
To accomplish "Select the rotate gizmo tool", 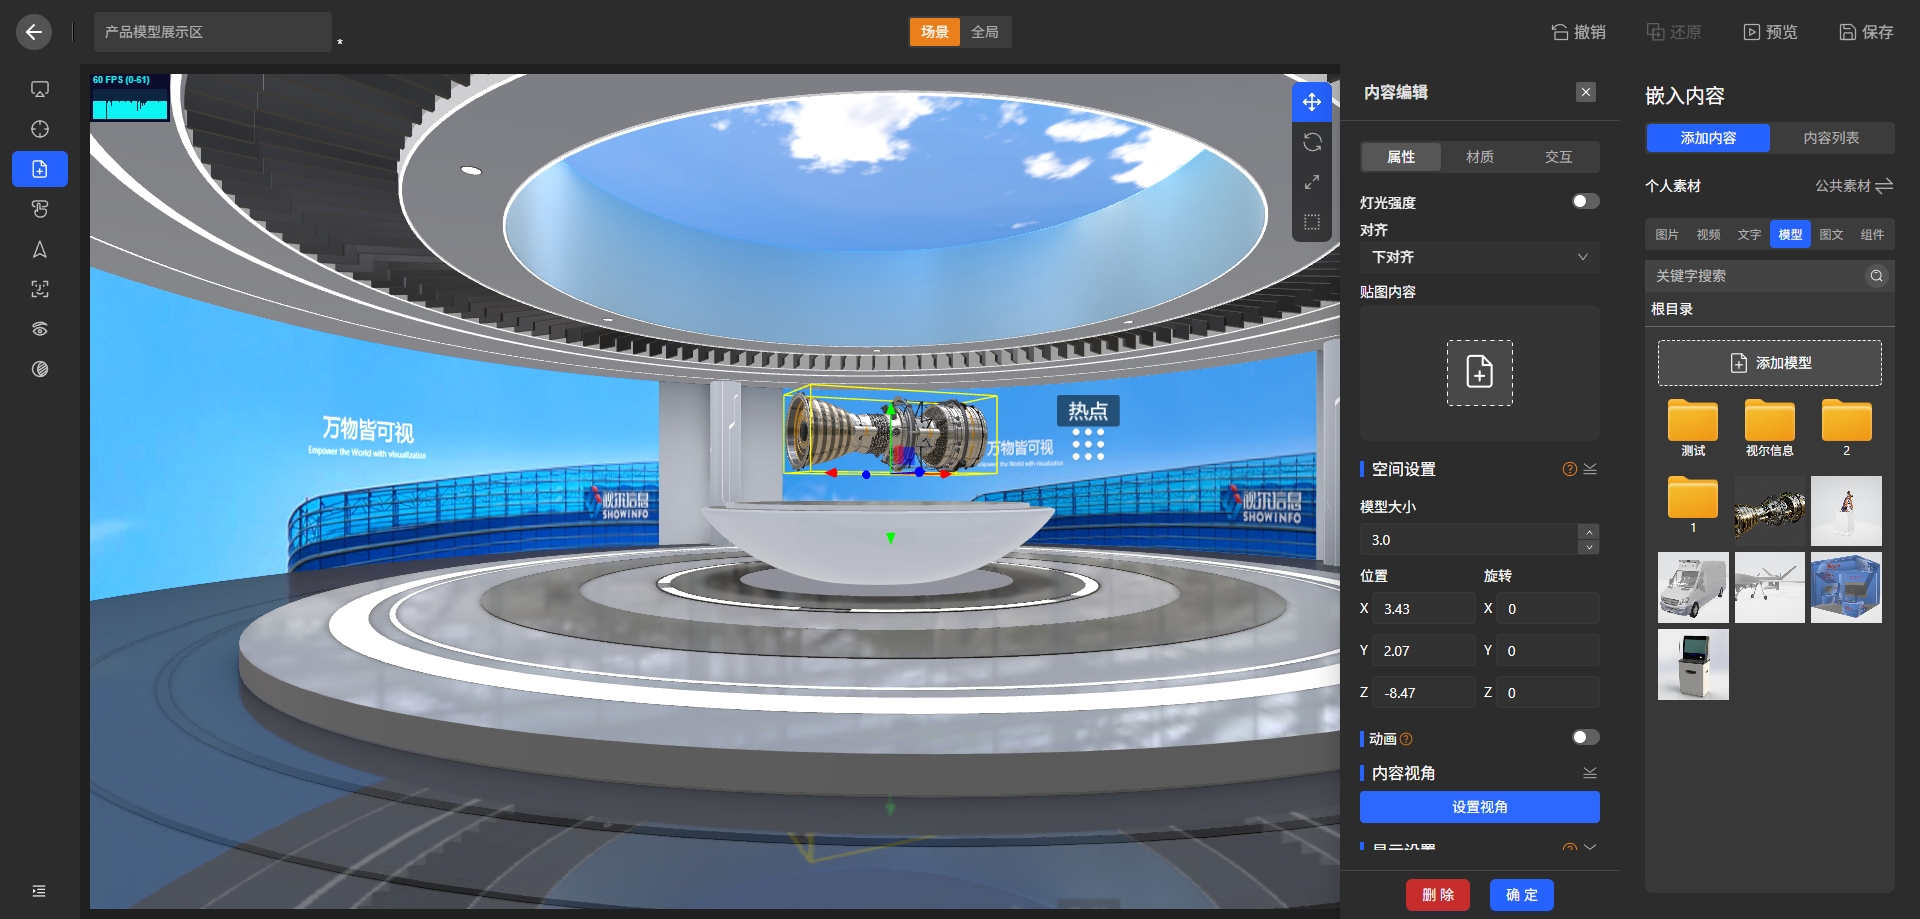I will [1312, 142].
